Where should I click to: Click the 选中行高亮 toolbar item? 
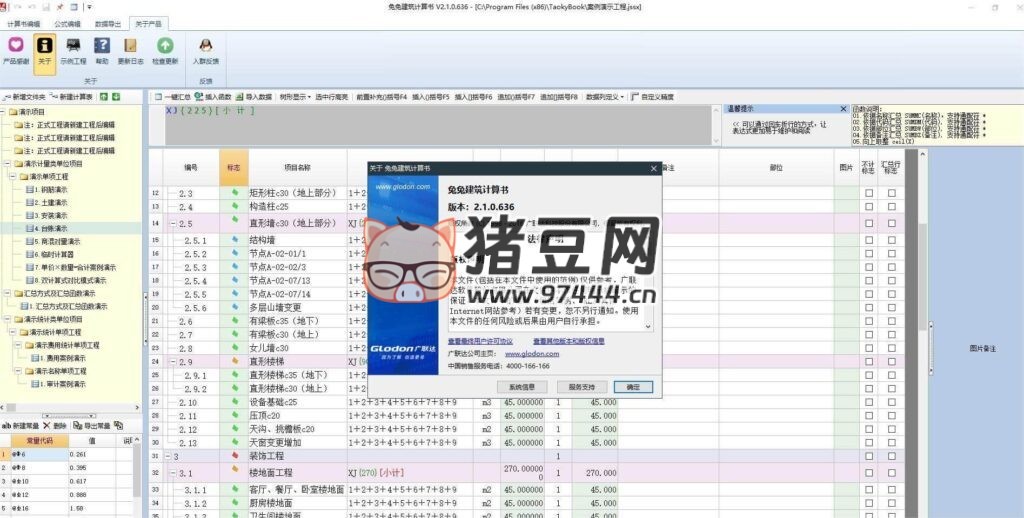pos(332,97)
